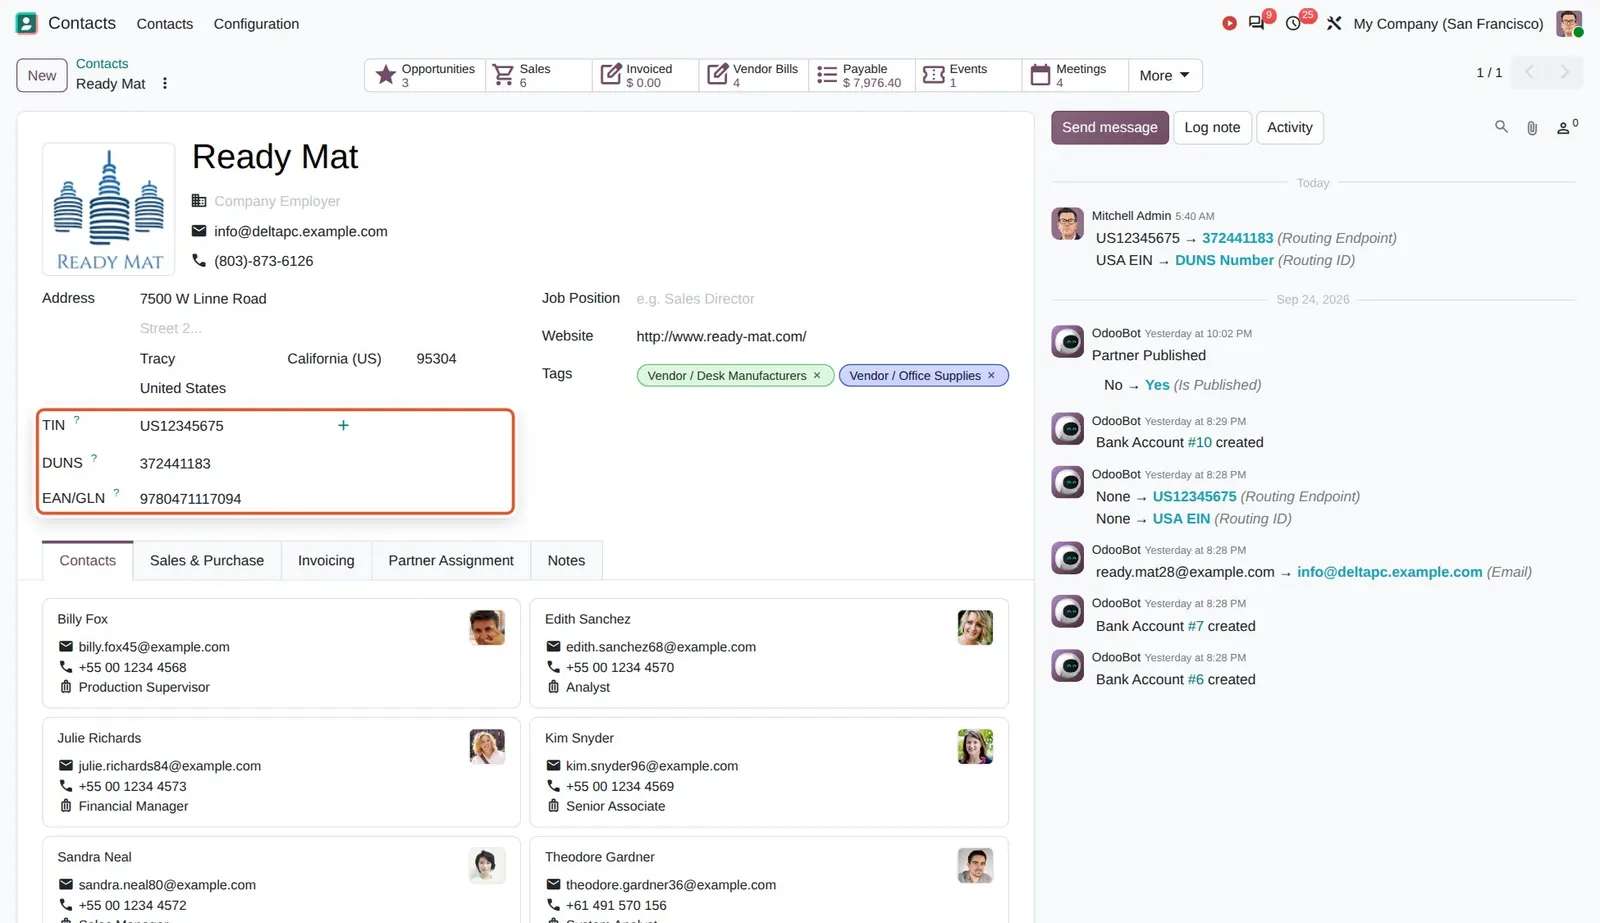Viewport: 1600px width, 923px height.
Task: Go to the next record arrow
Action: point(1565,72)
